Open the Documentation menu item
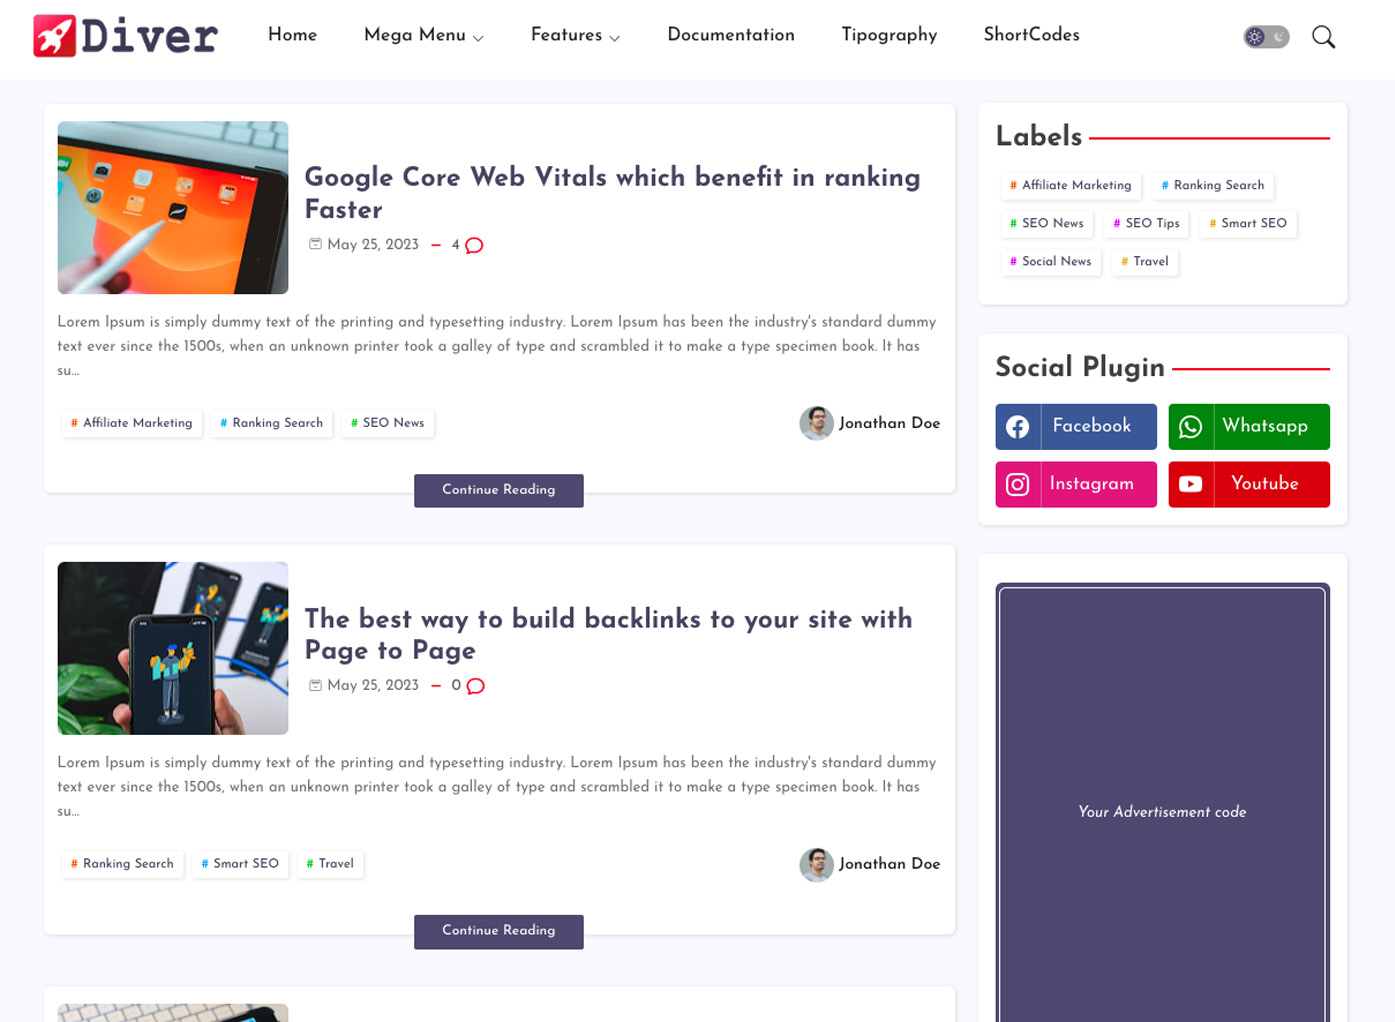 pyautogui.click(x=731, y=35)
